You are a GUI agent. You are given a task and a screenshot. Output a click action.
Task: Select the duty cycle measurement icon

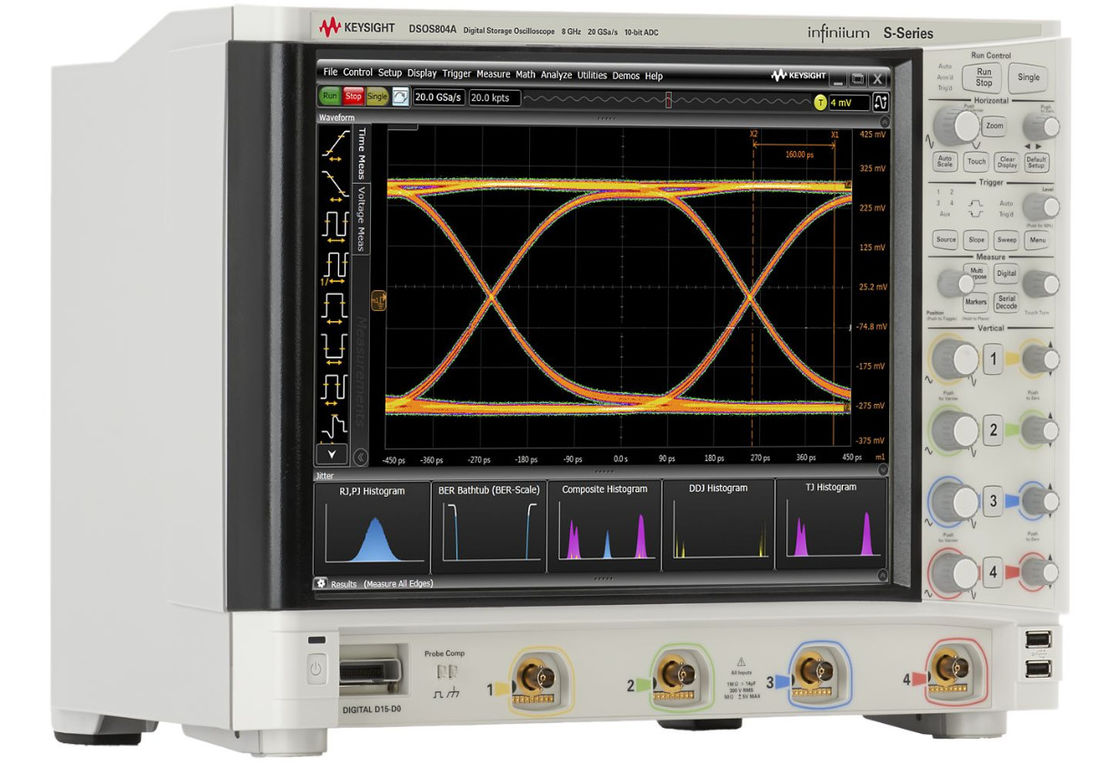tap(333, 390)
